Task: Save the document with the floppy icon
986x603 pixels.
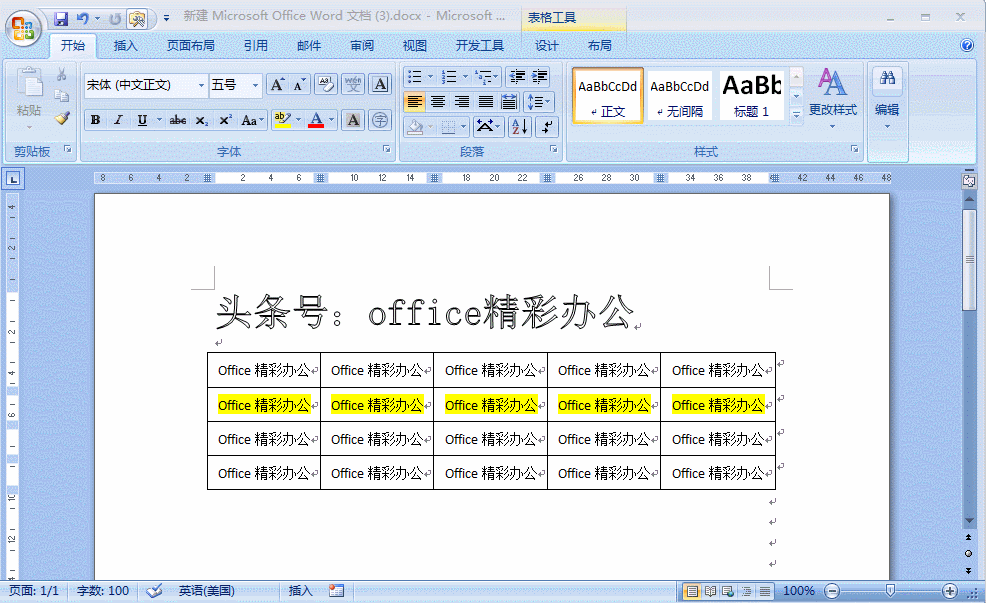Action: click(61, 19)
